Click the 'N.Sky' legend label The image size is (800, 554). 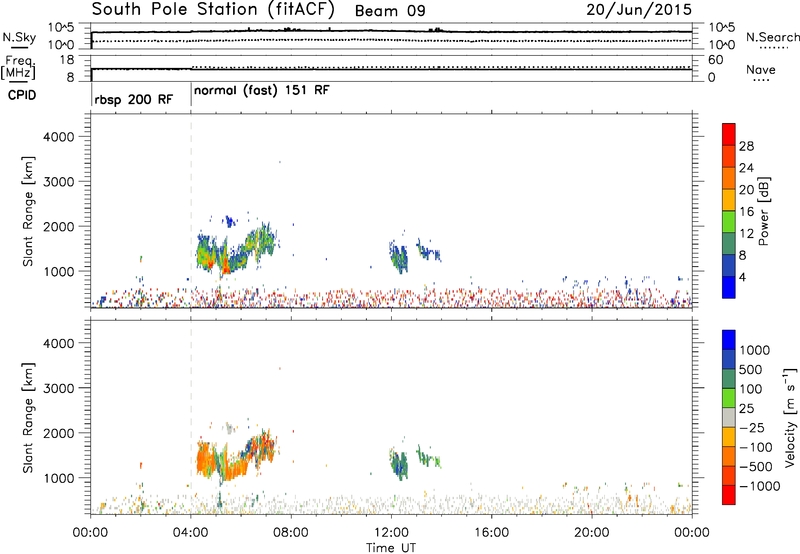(x=19, y=37)
